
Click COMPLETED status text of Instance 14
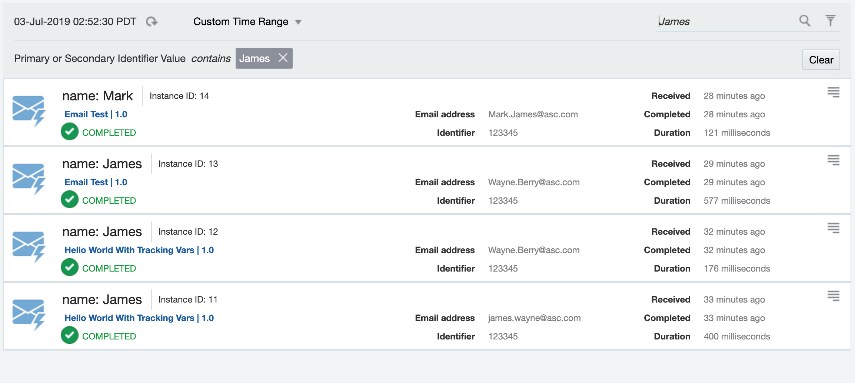[109, 133]
